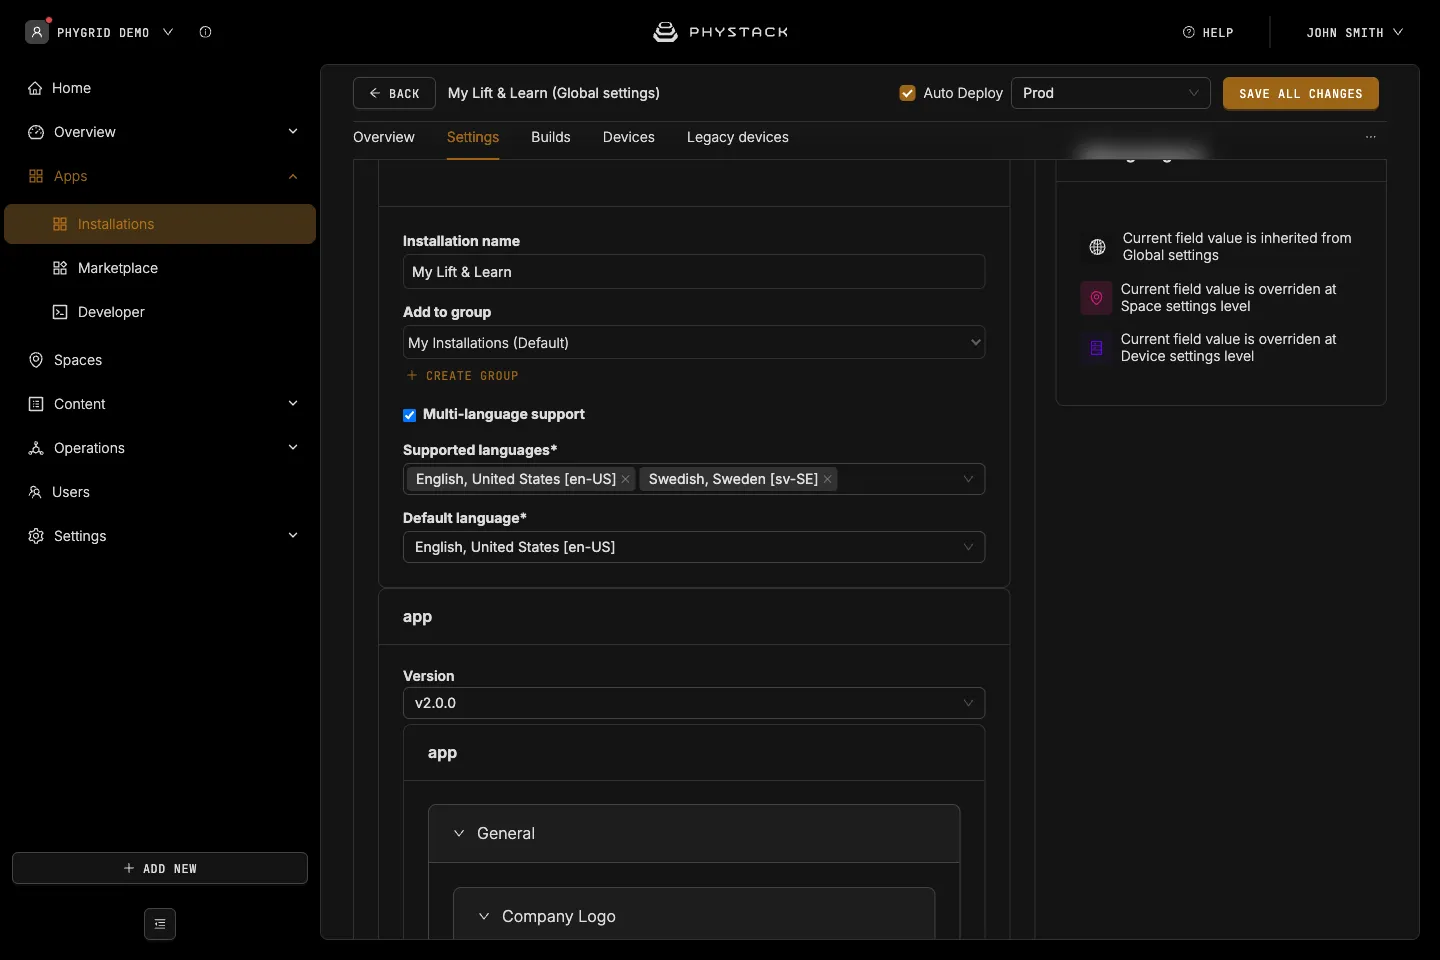The height and width of the screenshot is (960, 1440).
Task: Uncheck Multi-language support checkbox
Action: (x=409, y=415)
